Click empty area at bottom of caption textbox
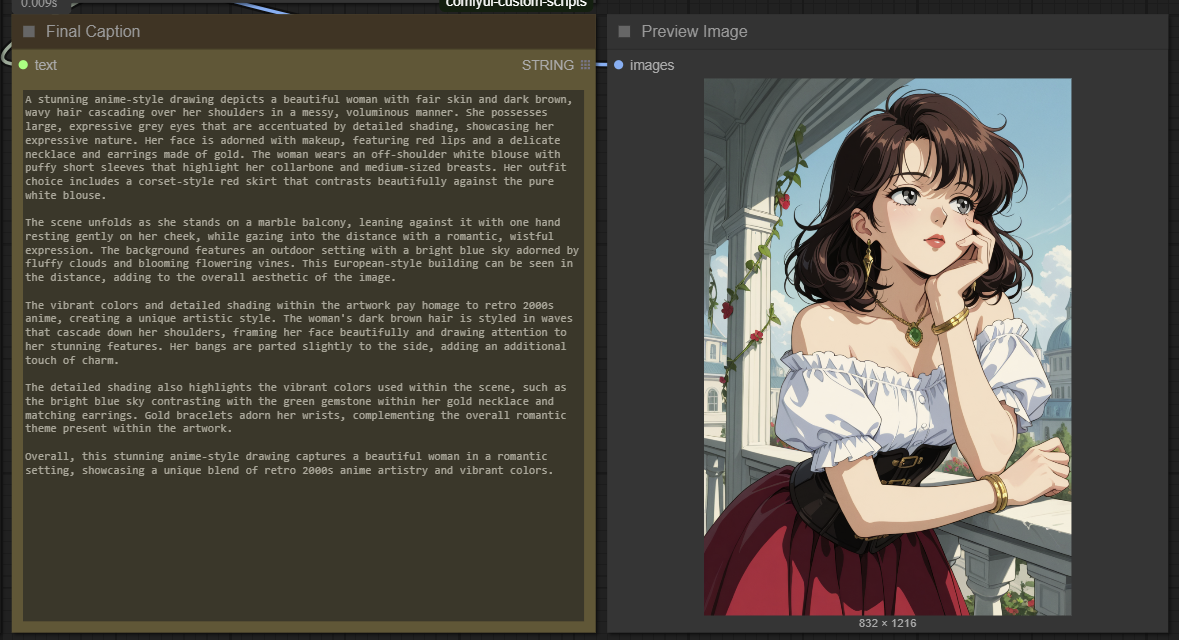Image resolution: width=1179 pixels, height=640 pixels. pyautogui.click(x=300, y=560)
